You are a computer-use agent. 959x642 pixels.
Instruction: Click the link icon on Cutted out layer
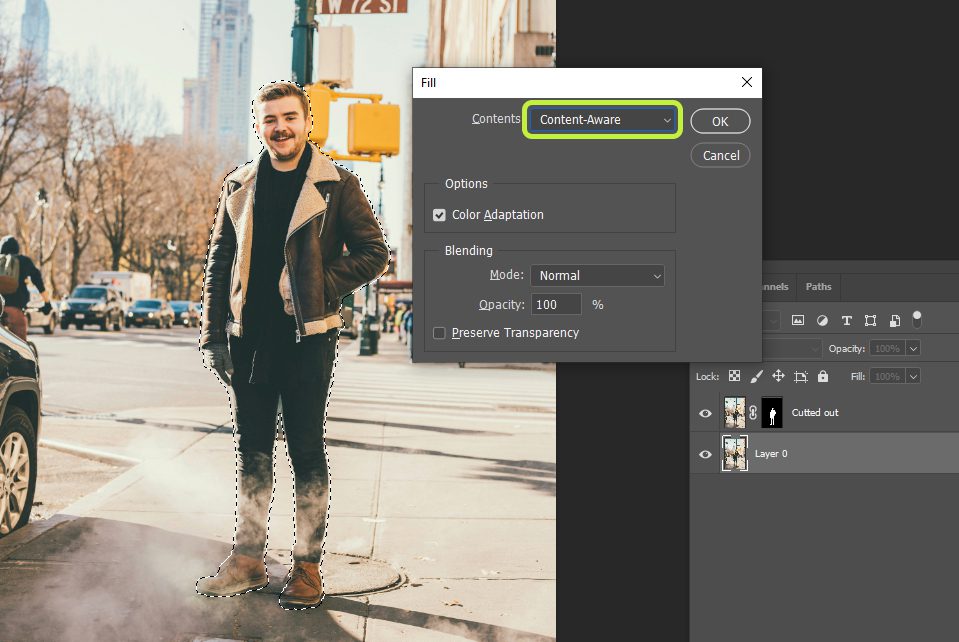[x=753, y=412]
